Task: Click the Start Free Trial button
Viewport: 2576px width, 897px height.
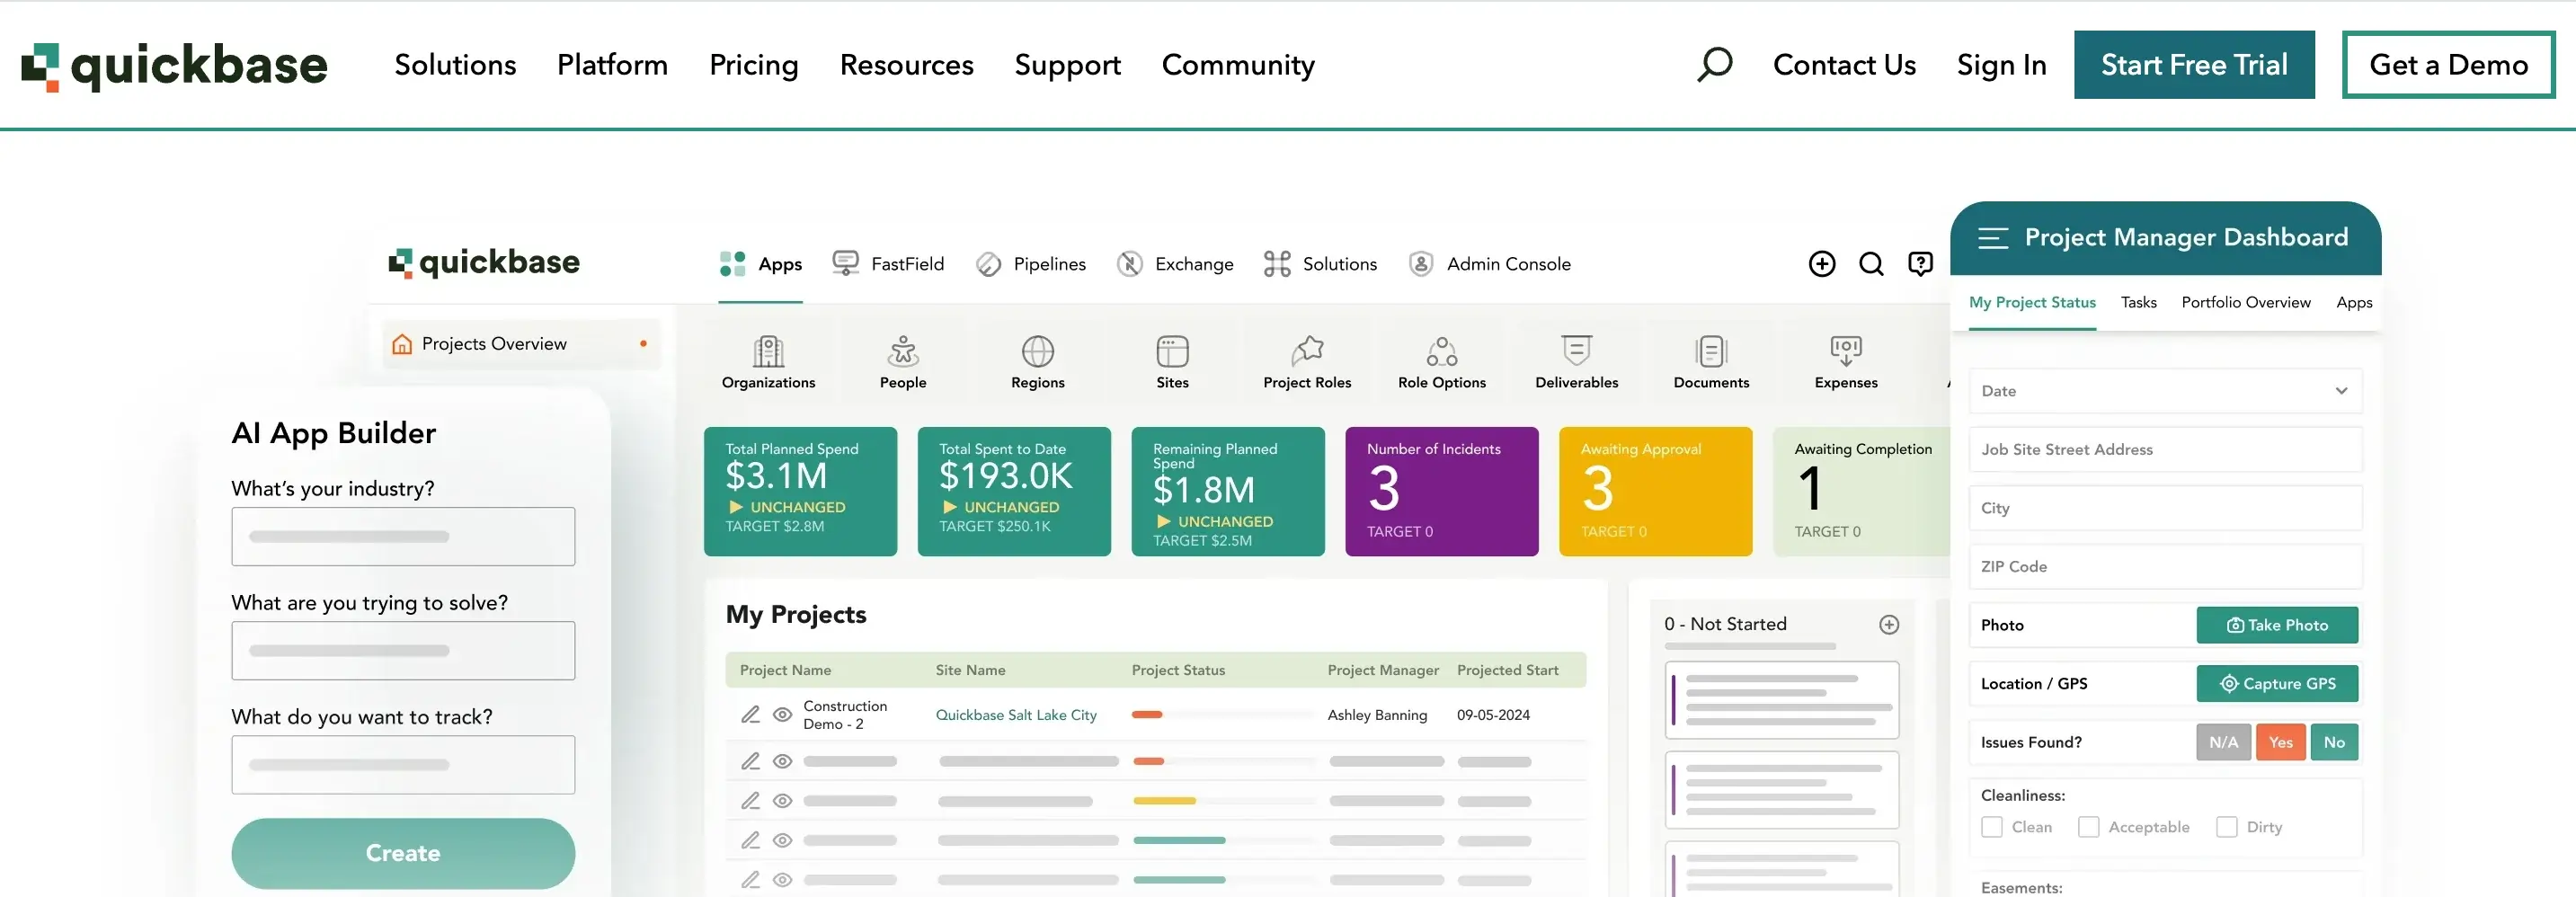Action: [2194, 65]
